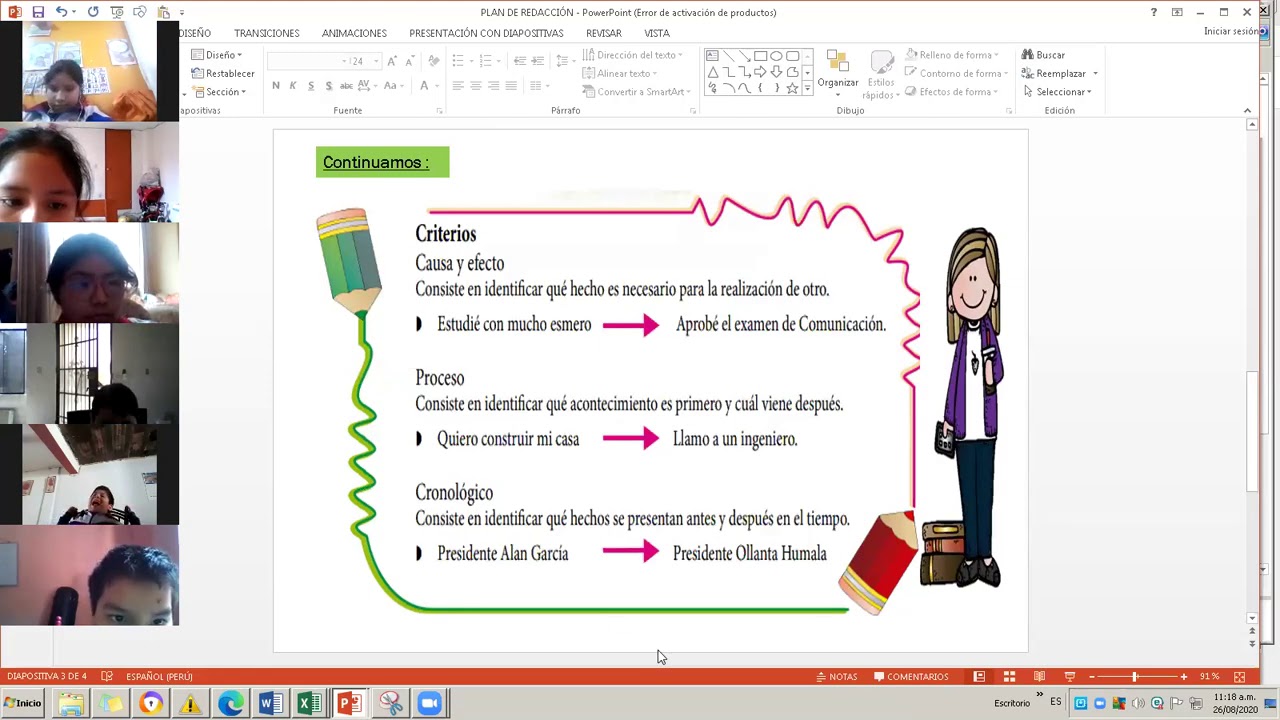
Task: Start slideshow from status bar icon
Action: [1069, 677]
